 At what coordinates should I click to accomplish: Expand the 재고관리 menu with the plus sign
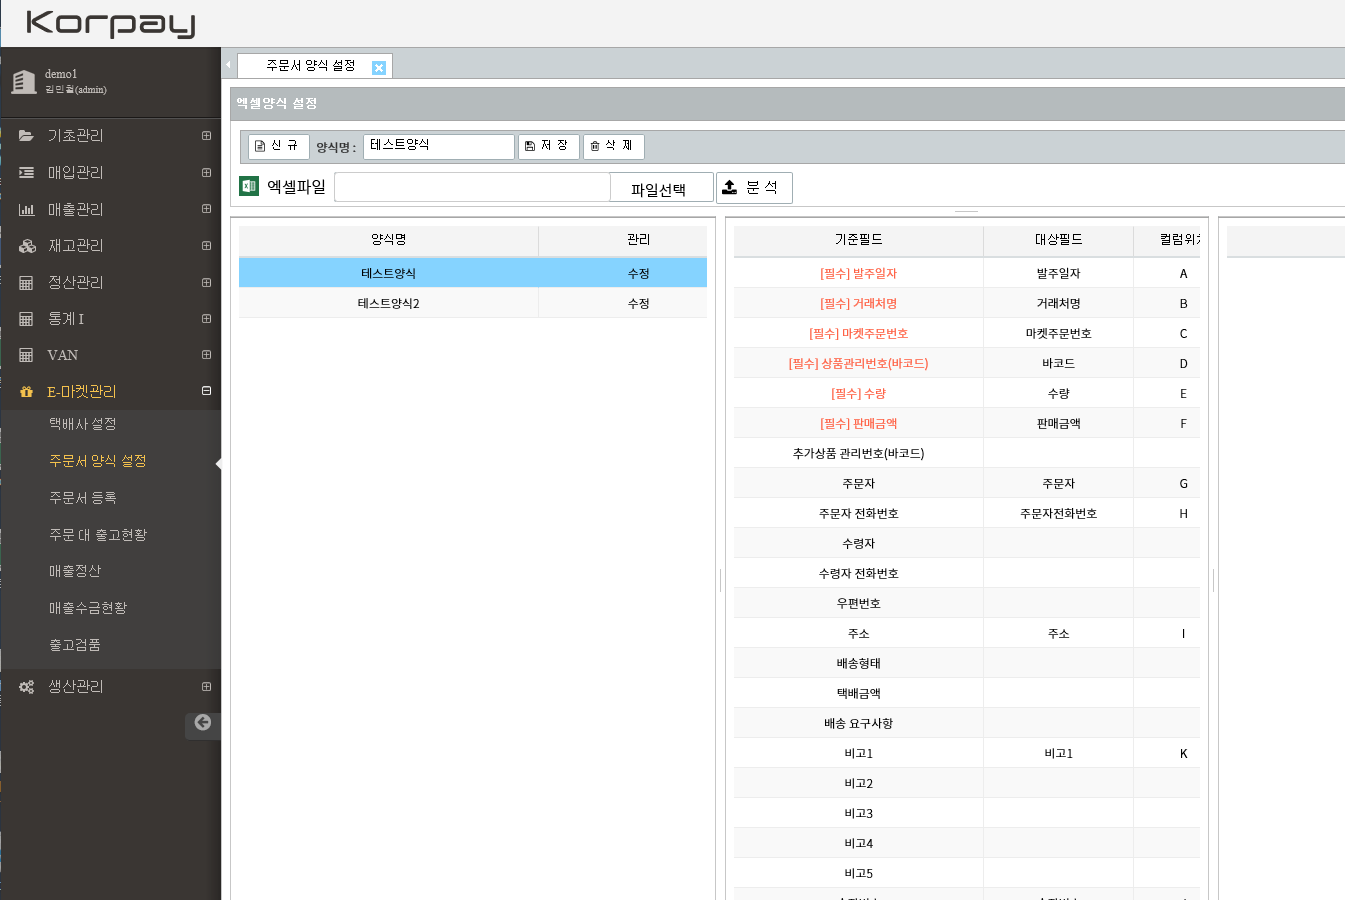pyautogui.click(x=206, y=245)
